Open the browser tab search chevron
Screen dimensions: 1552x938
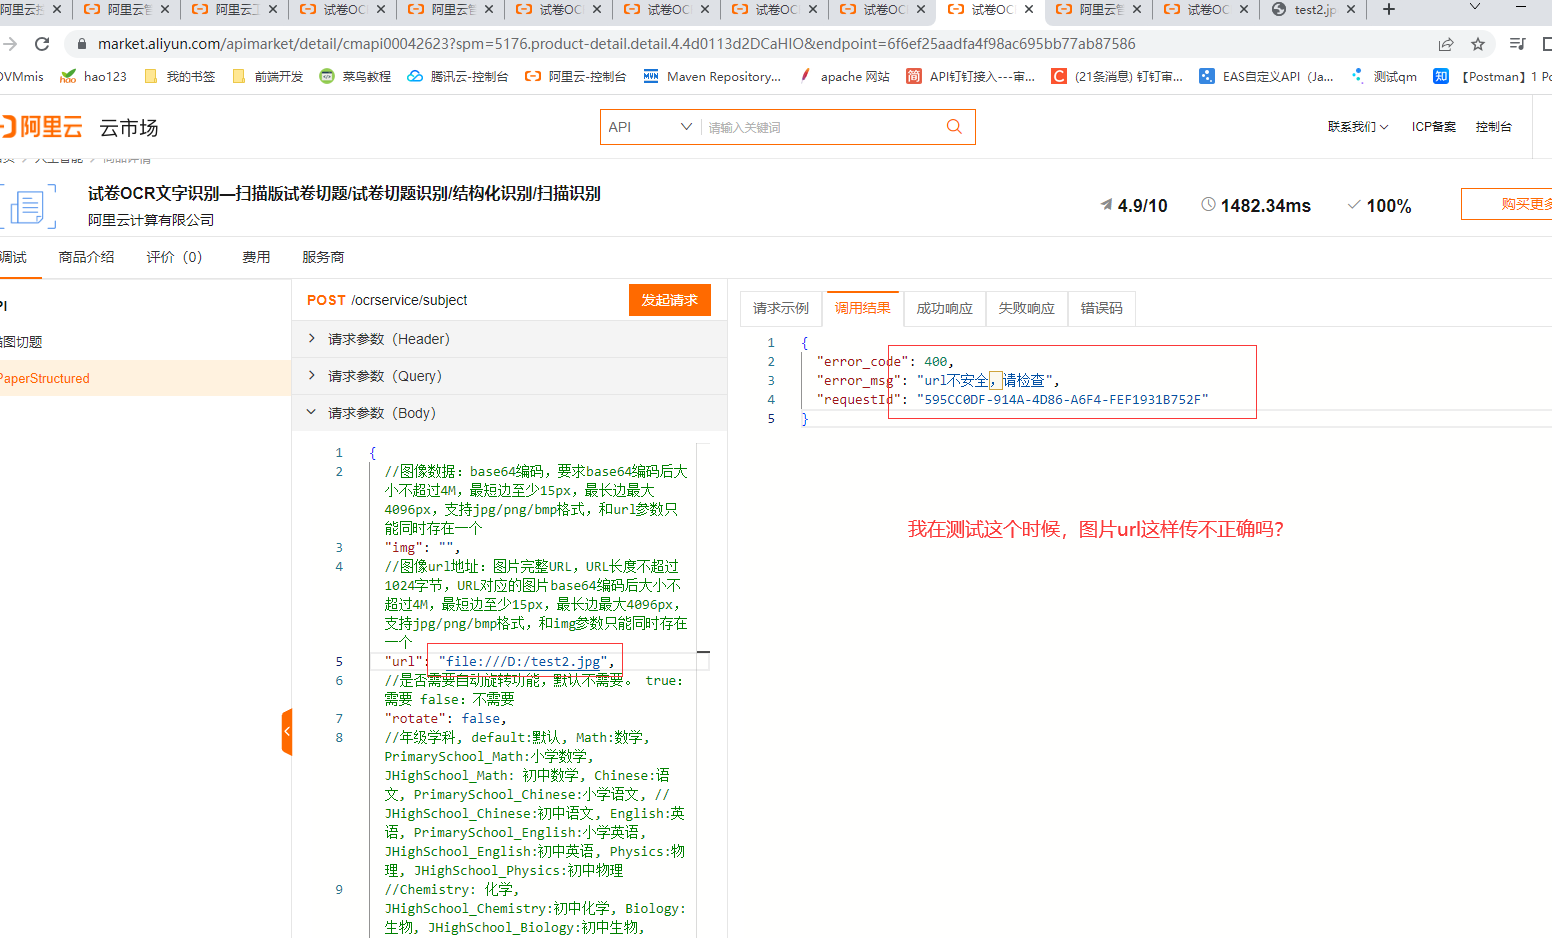(x=1475, y=8)
